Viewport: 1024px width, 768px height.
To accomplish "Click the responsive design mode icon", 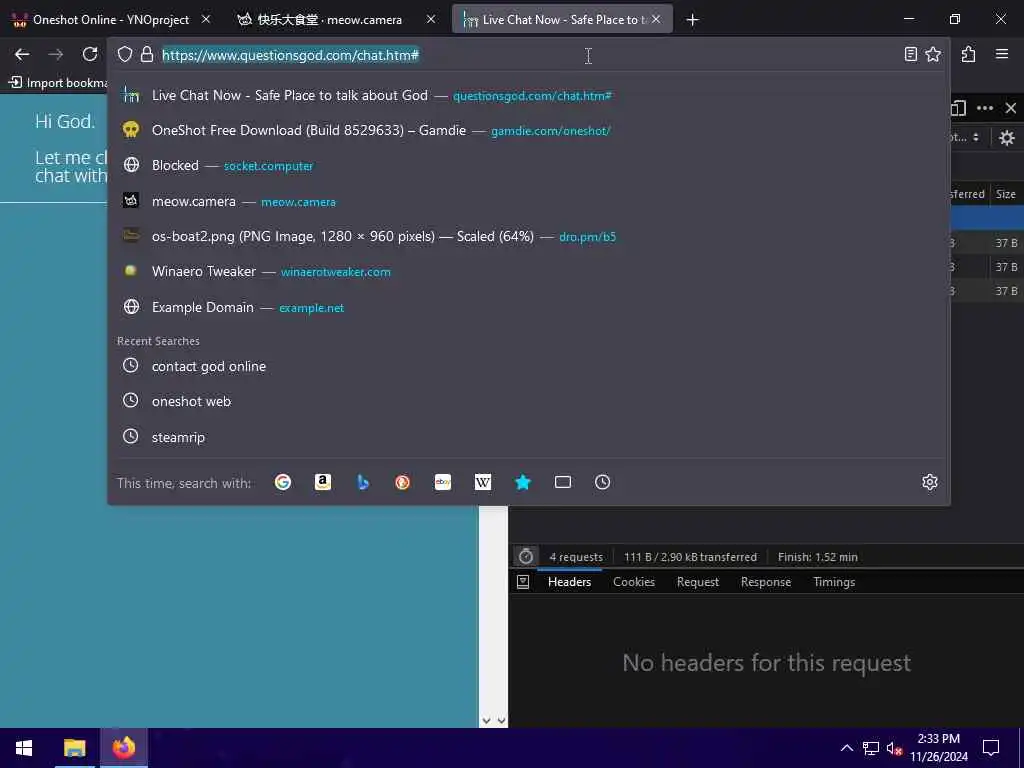I will (958, 108).
